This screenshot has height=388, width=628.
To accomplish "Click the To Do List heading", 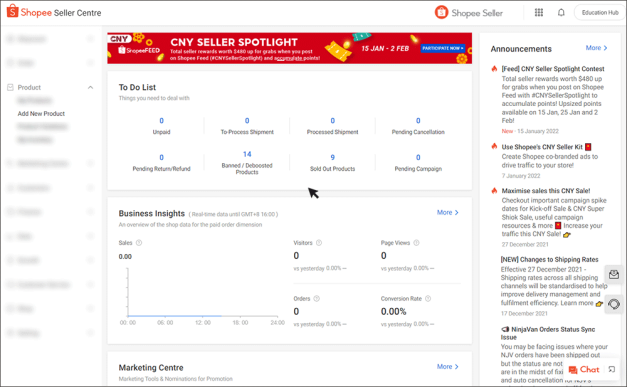I will tap(137, 87).
